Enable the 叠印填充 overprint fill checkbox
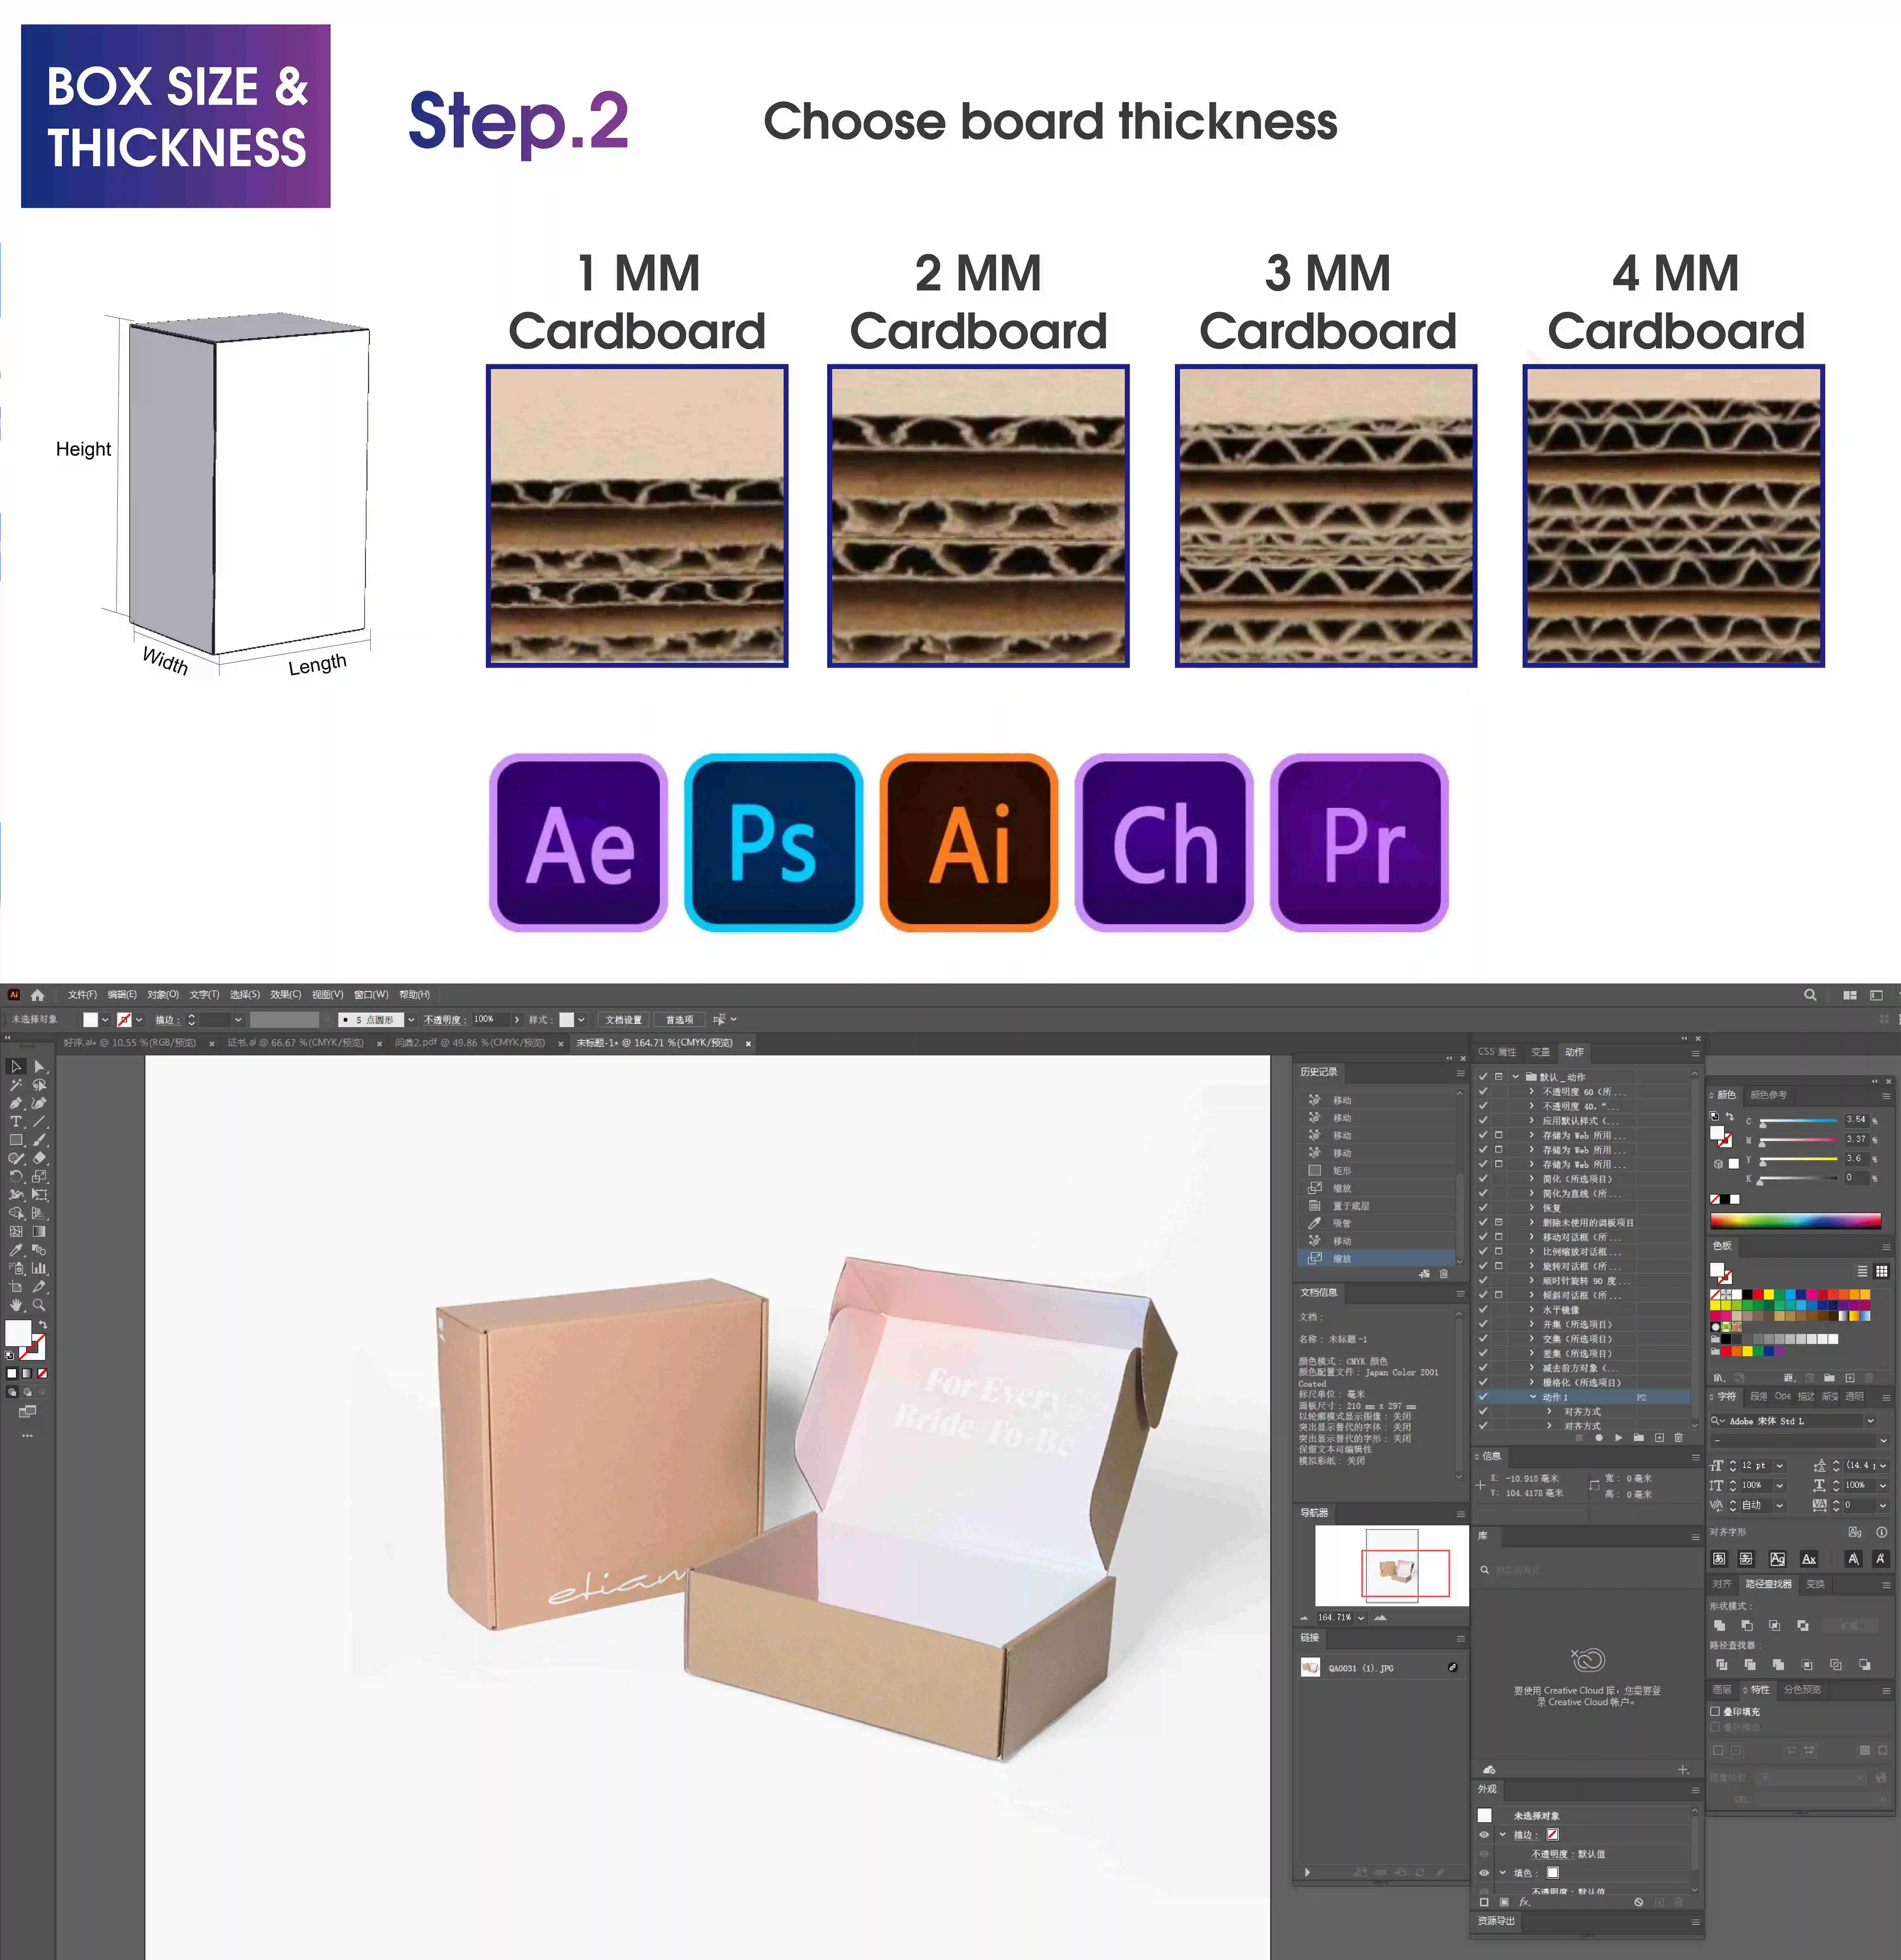 click(x=1715, y=1711)
